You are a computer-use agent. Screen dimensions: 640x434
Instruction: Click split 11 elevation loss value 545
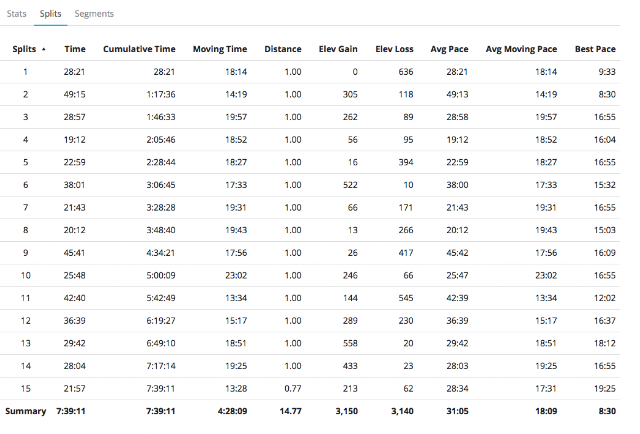click(x=405, y=298)
